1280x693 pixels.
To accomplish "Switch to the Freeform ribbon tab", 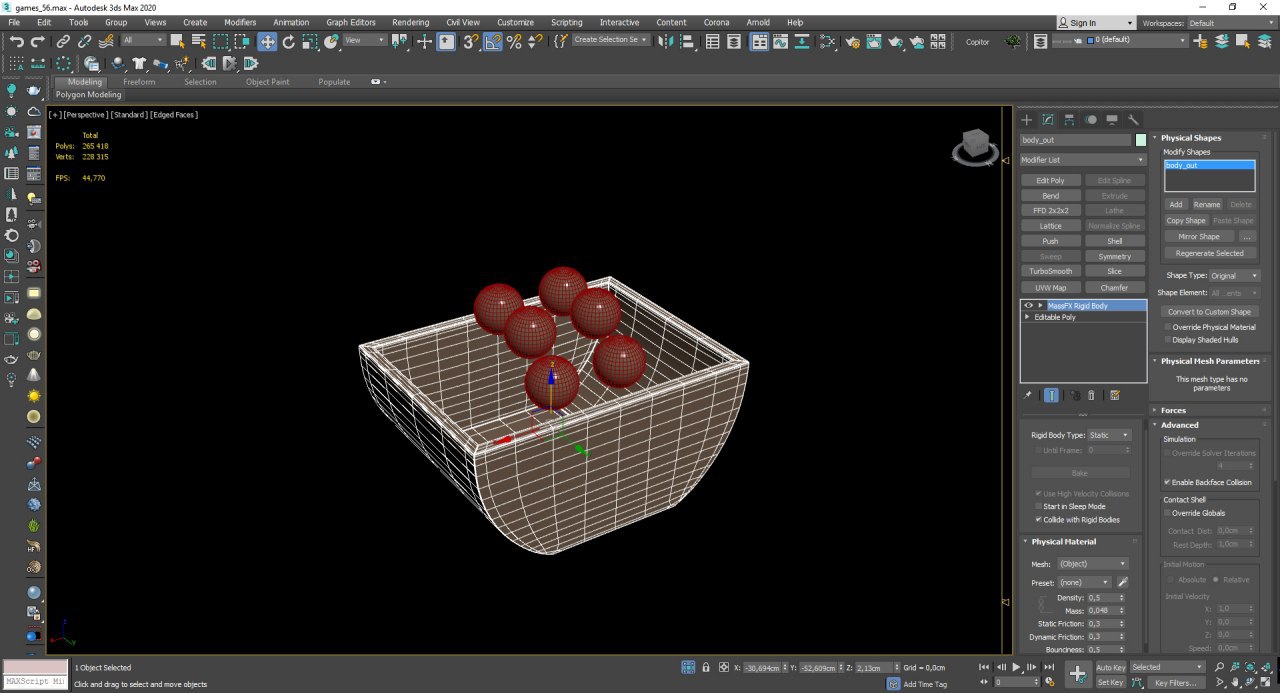I will pyautogui.click(x=139, y=82).
